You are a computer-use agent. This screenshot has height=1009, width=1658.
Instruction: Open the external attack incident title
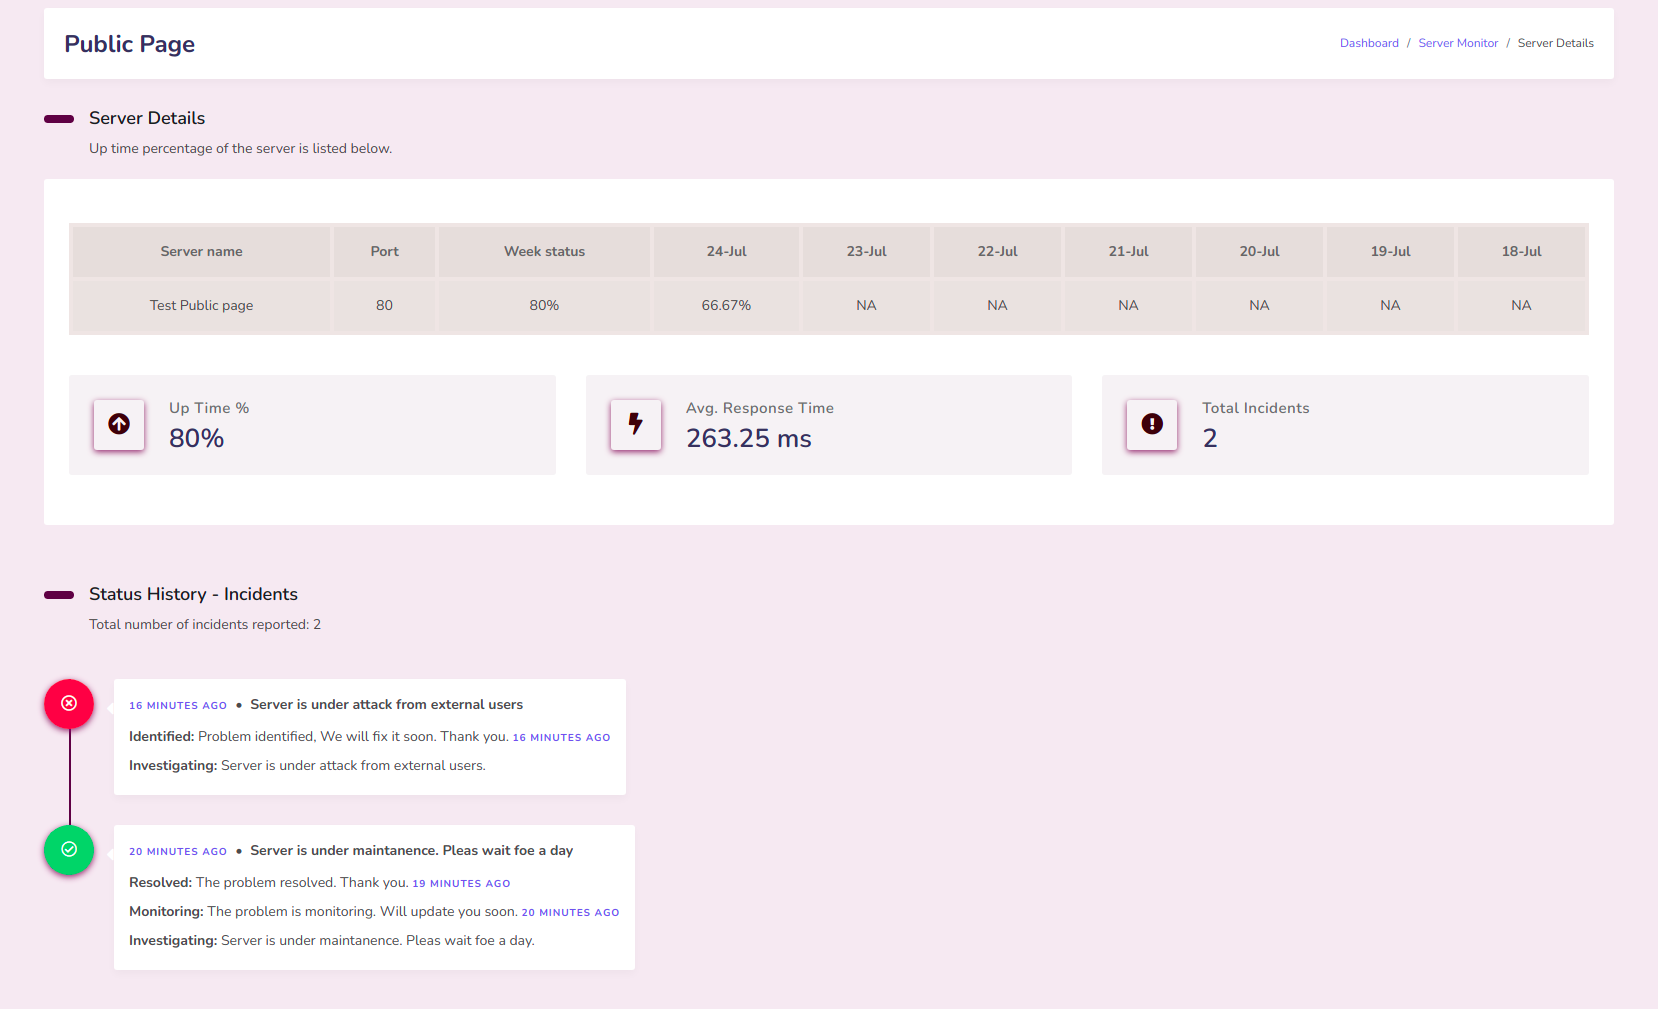click(x=386, y=705)
